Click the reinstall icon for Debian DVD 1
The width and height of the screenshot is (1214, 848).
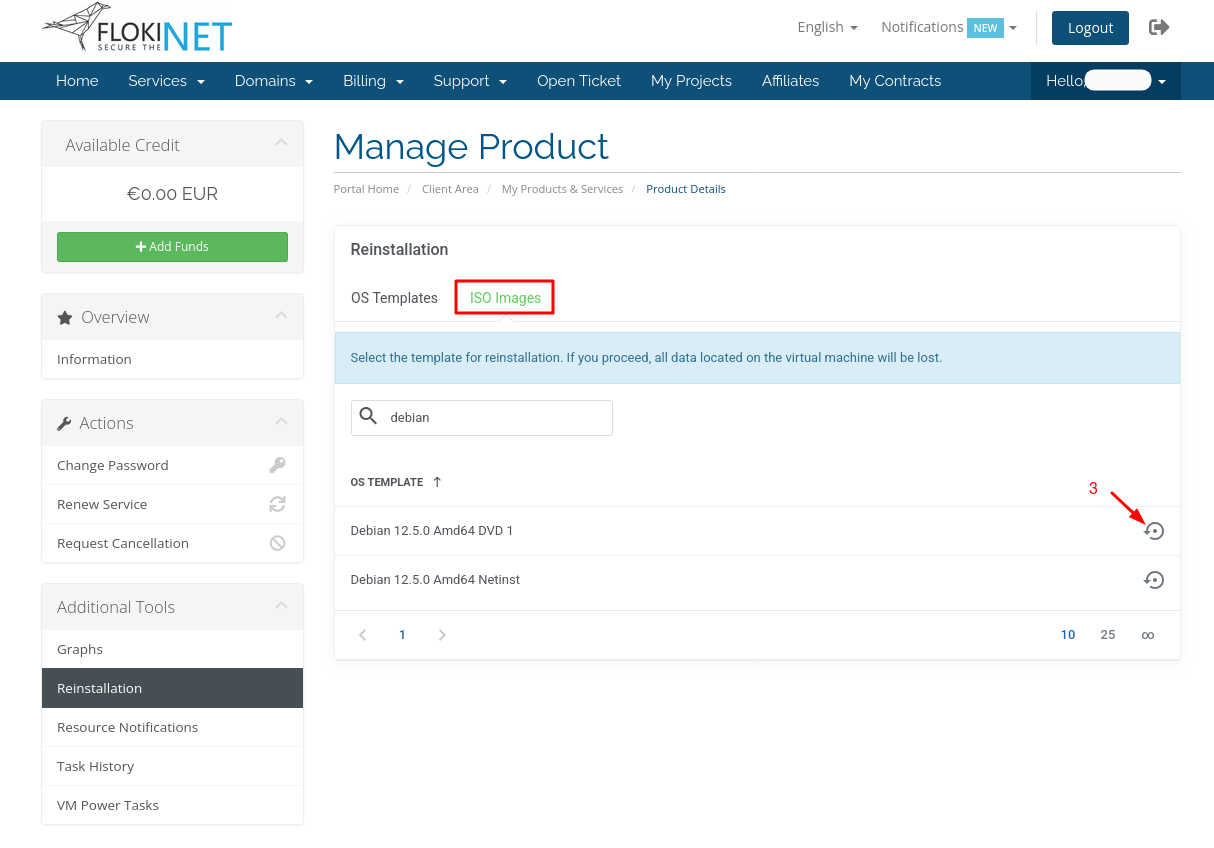(1154, 531)
